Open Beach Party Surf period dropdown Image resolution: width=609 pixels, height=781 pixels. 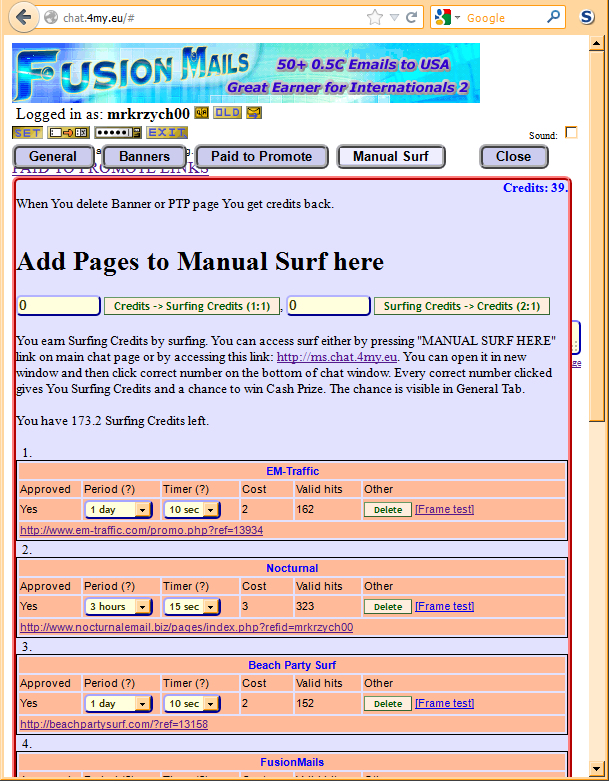tap(118, 704)
